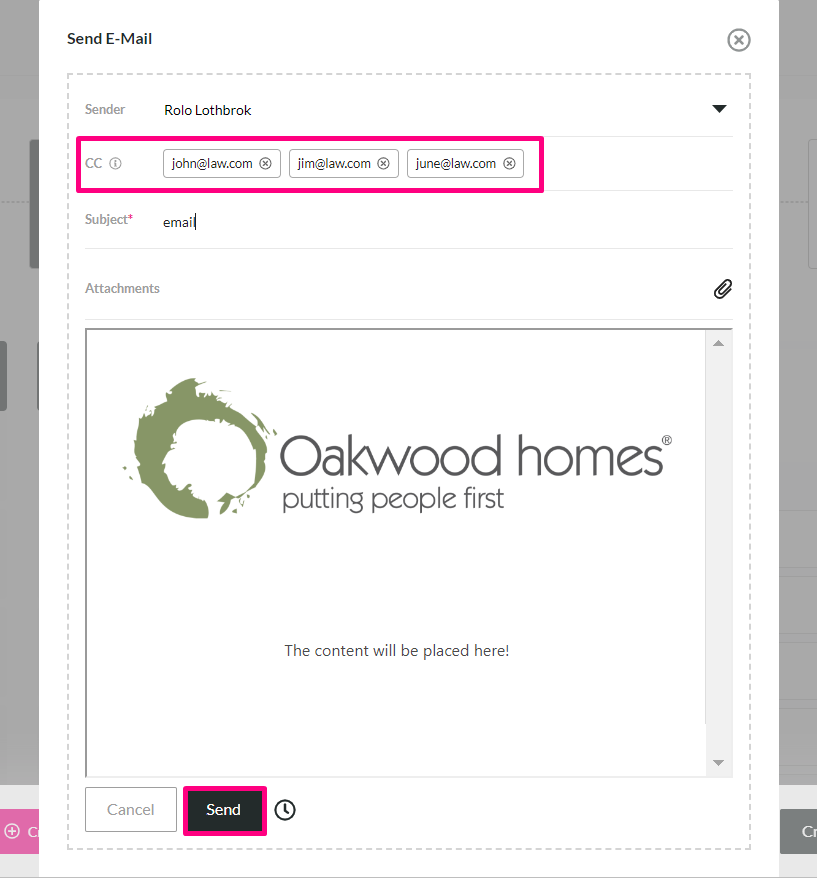Click the Oakwood homes logo image
The width and height of the screenshot is (817, 878).
397,448
